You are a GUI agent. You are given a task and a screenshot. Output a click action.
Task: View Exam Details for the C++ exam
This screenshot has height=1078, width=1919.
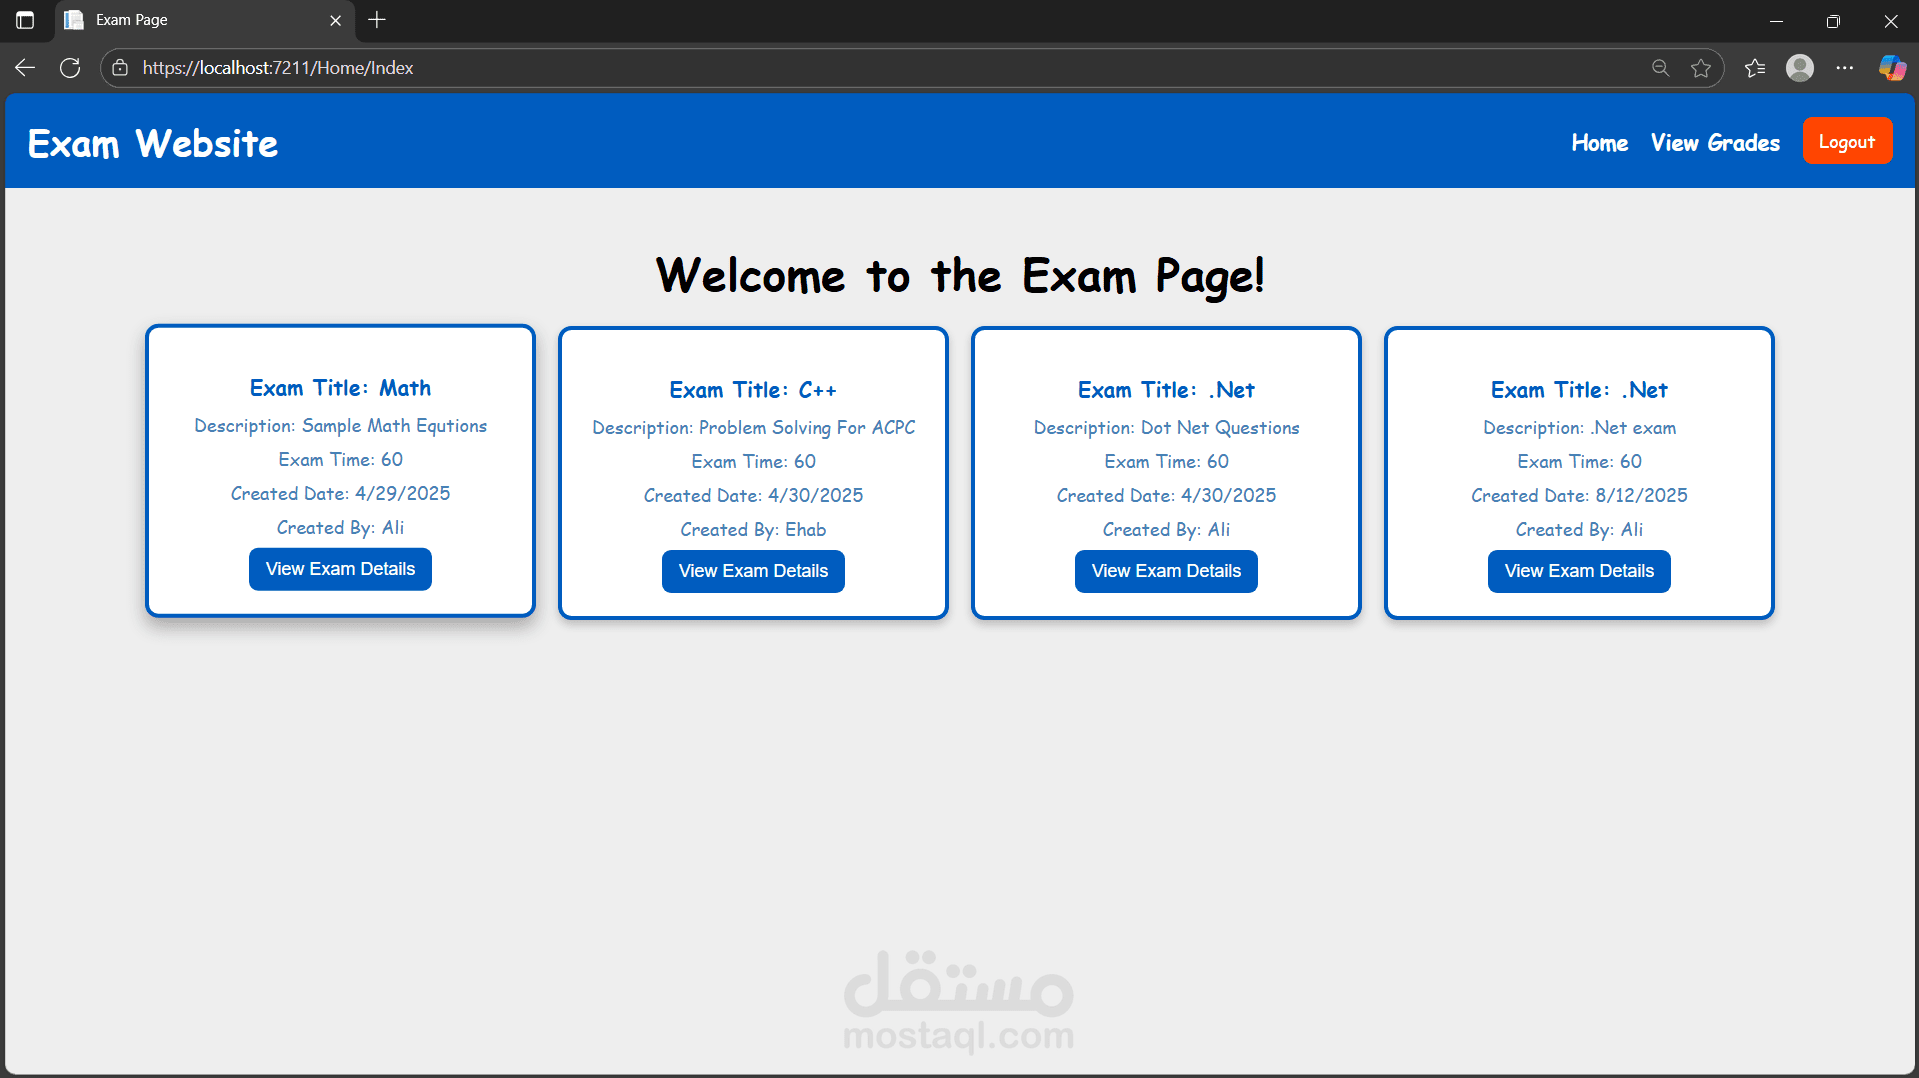(753, 571)
